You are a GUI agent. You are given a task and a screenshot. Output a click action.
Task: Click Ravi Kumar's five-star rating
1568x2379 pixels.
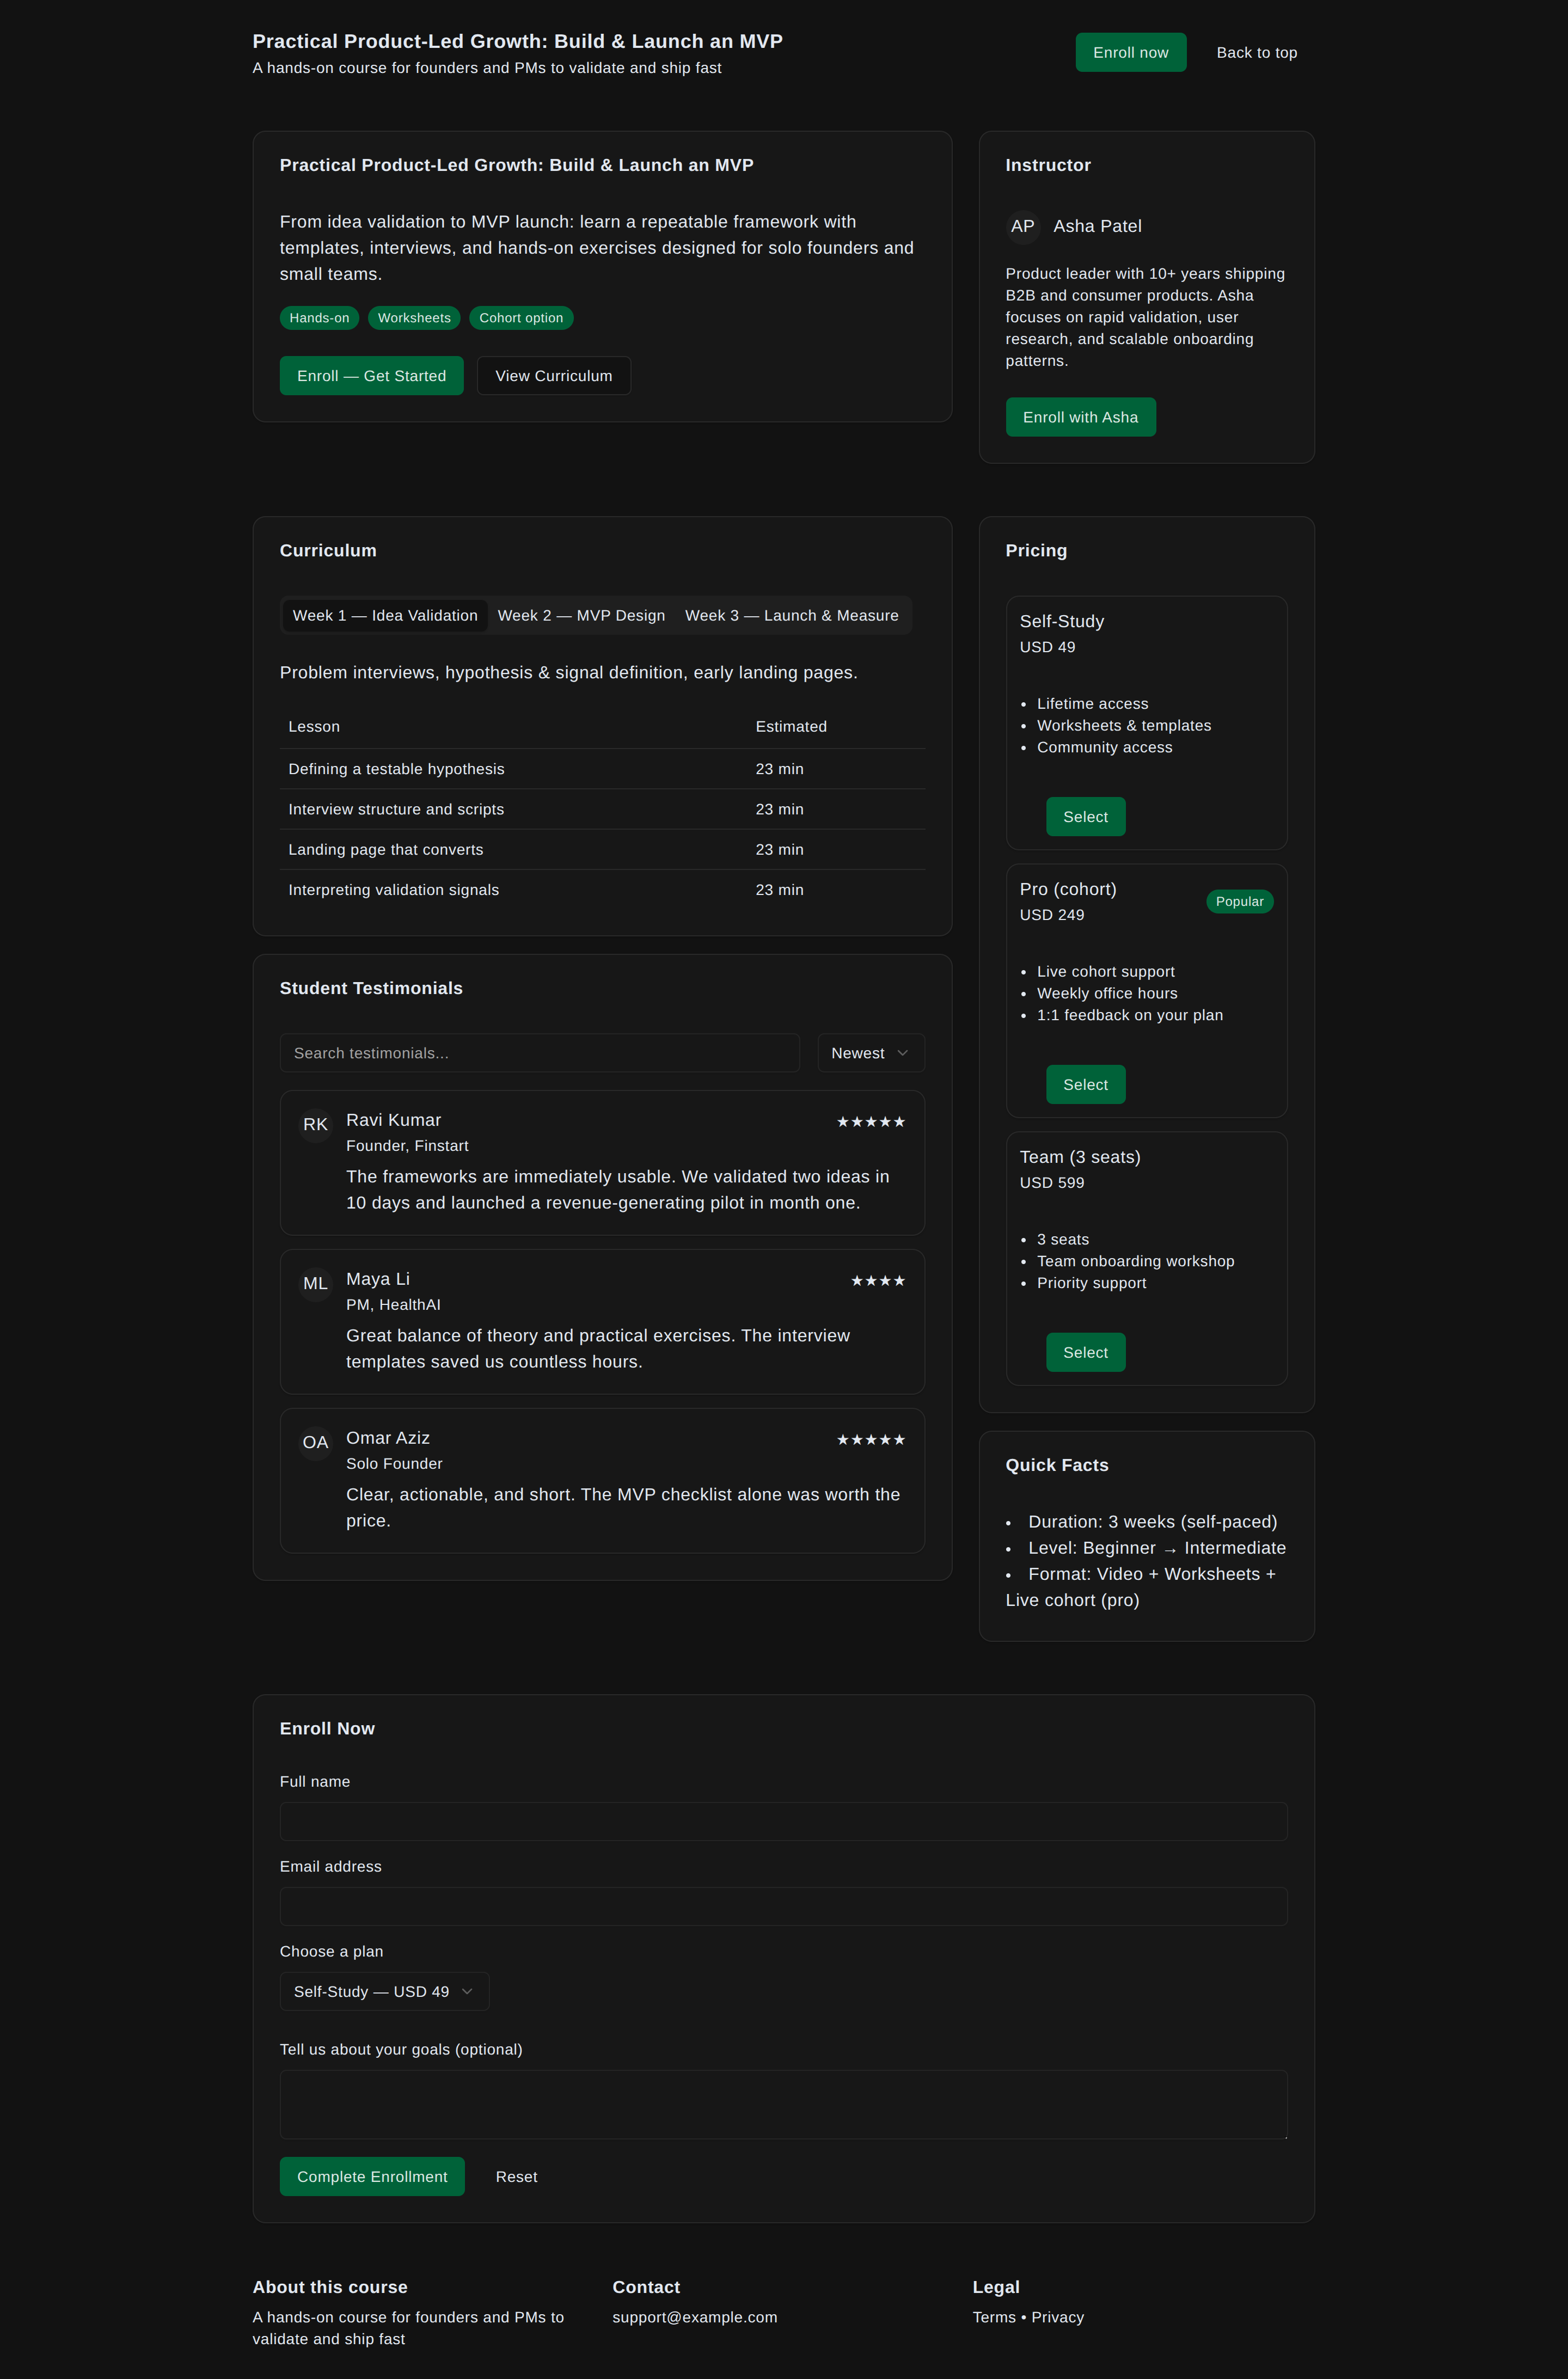(x=870, y=1122)
